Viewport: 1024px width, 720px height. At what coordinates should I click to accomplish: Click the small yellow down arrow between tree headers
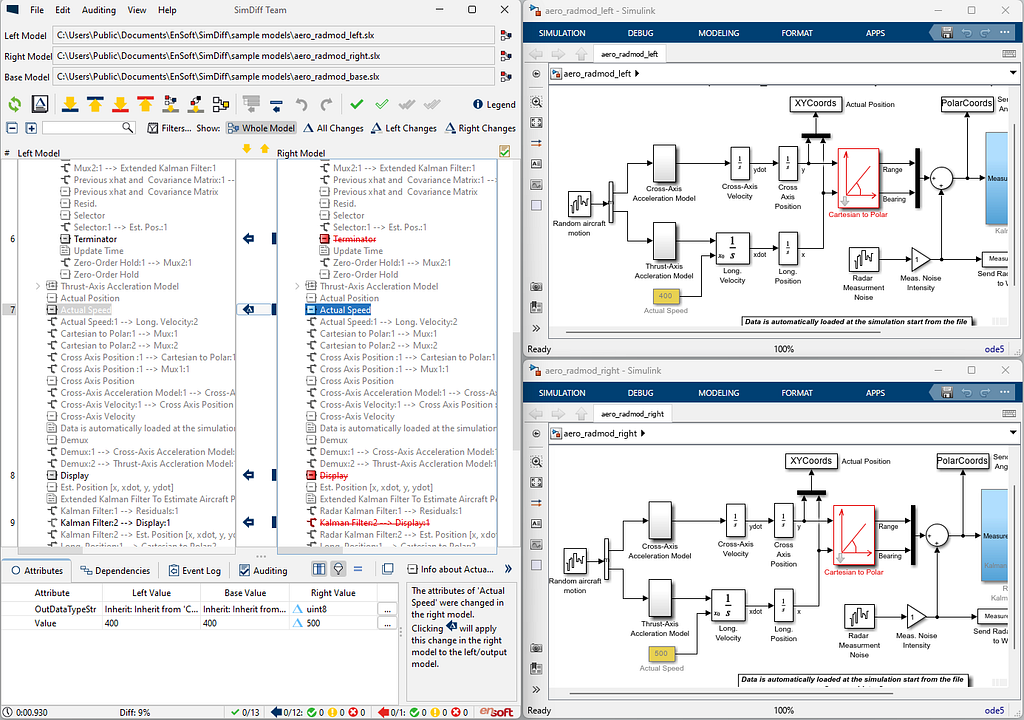(x=247, y=150)
